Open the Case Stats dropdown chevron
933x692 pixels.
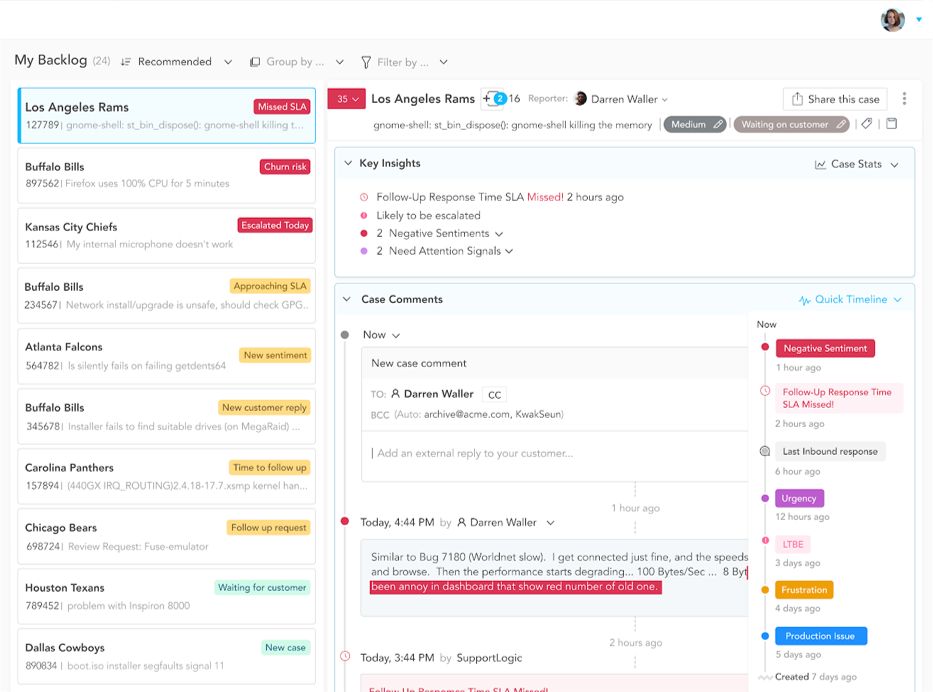point(894,165)
